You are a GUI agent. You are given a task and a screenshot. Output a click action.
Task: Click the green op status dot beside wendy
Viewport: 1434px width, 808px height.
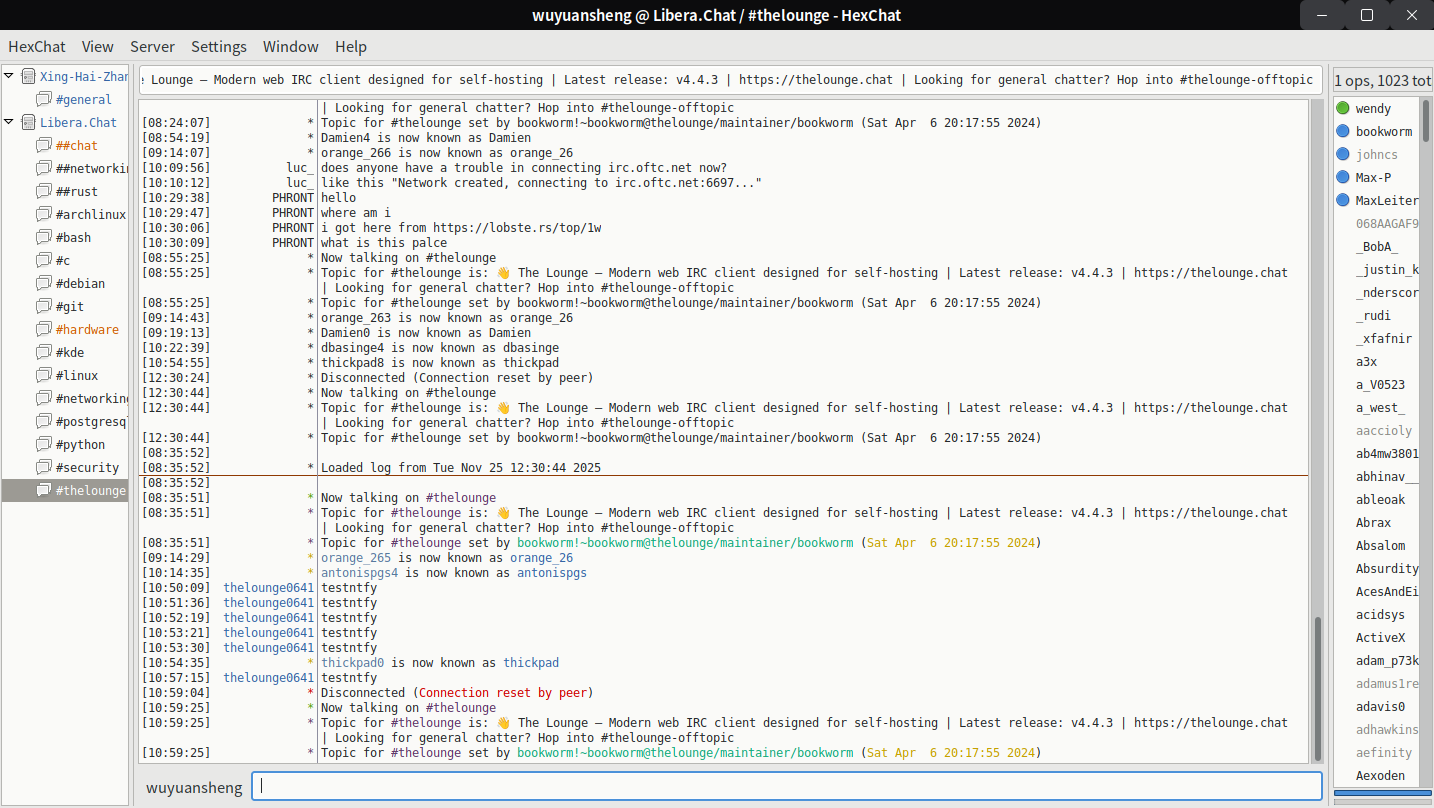1343,108
